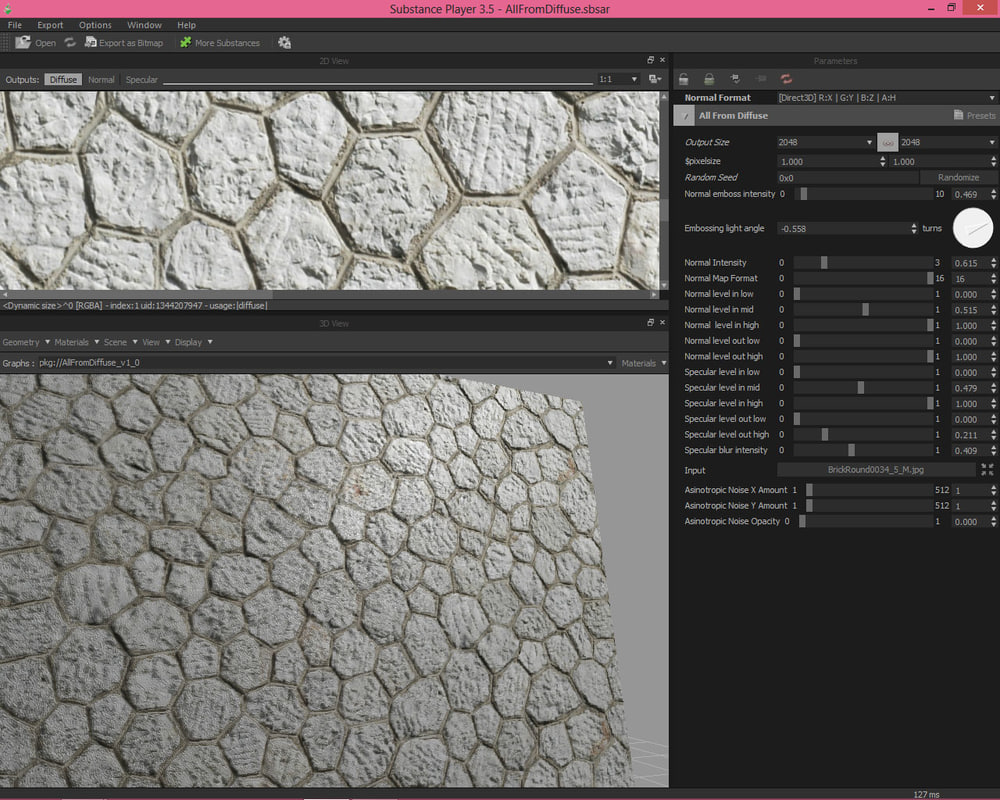The height and width of the screenshot is (800, 1000).
Task: Adjust the Normal Intensity slider
Action: [x=822, y=262]
